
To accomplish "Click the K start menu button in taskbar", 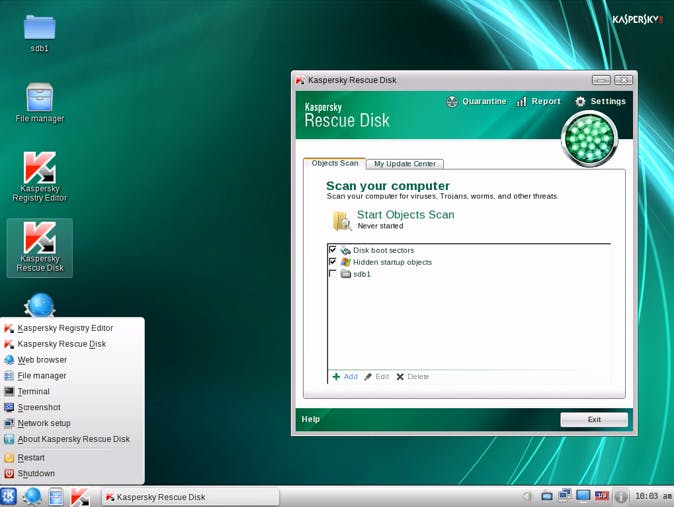I will click(8, 497).
